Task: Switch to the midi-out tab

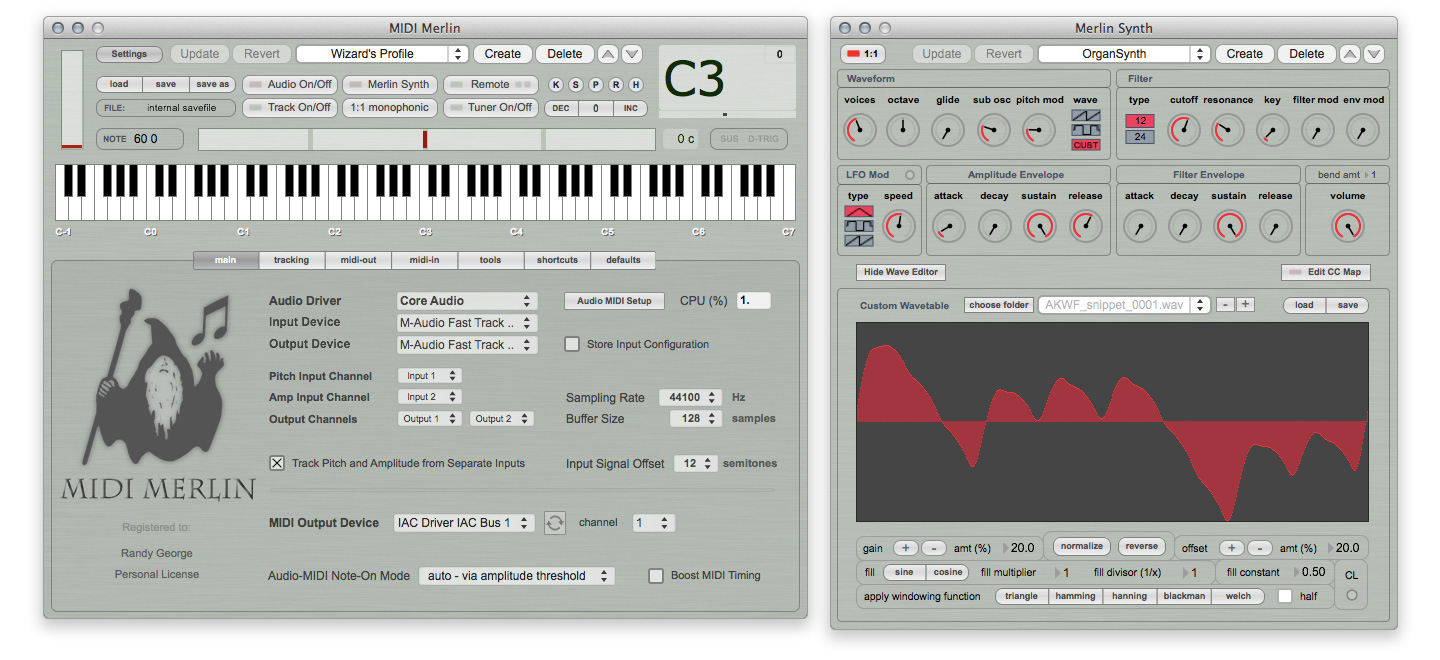Action: point(358,260)
